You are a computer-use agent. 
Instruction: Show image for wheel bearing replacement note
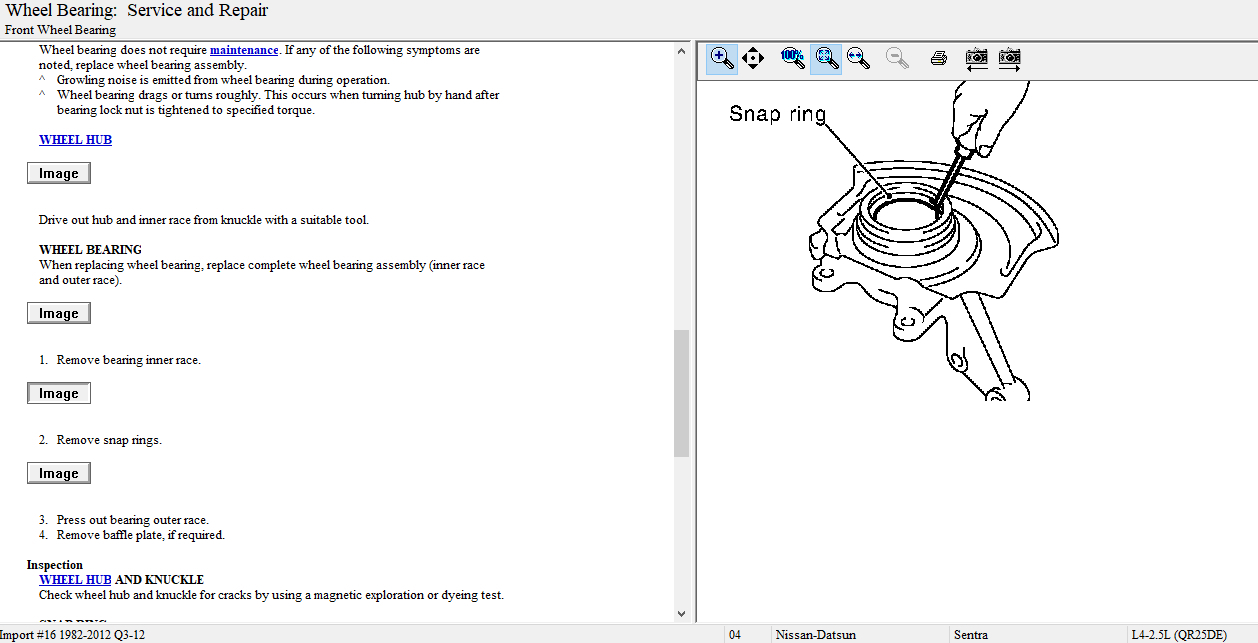click(59, 313)
